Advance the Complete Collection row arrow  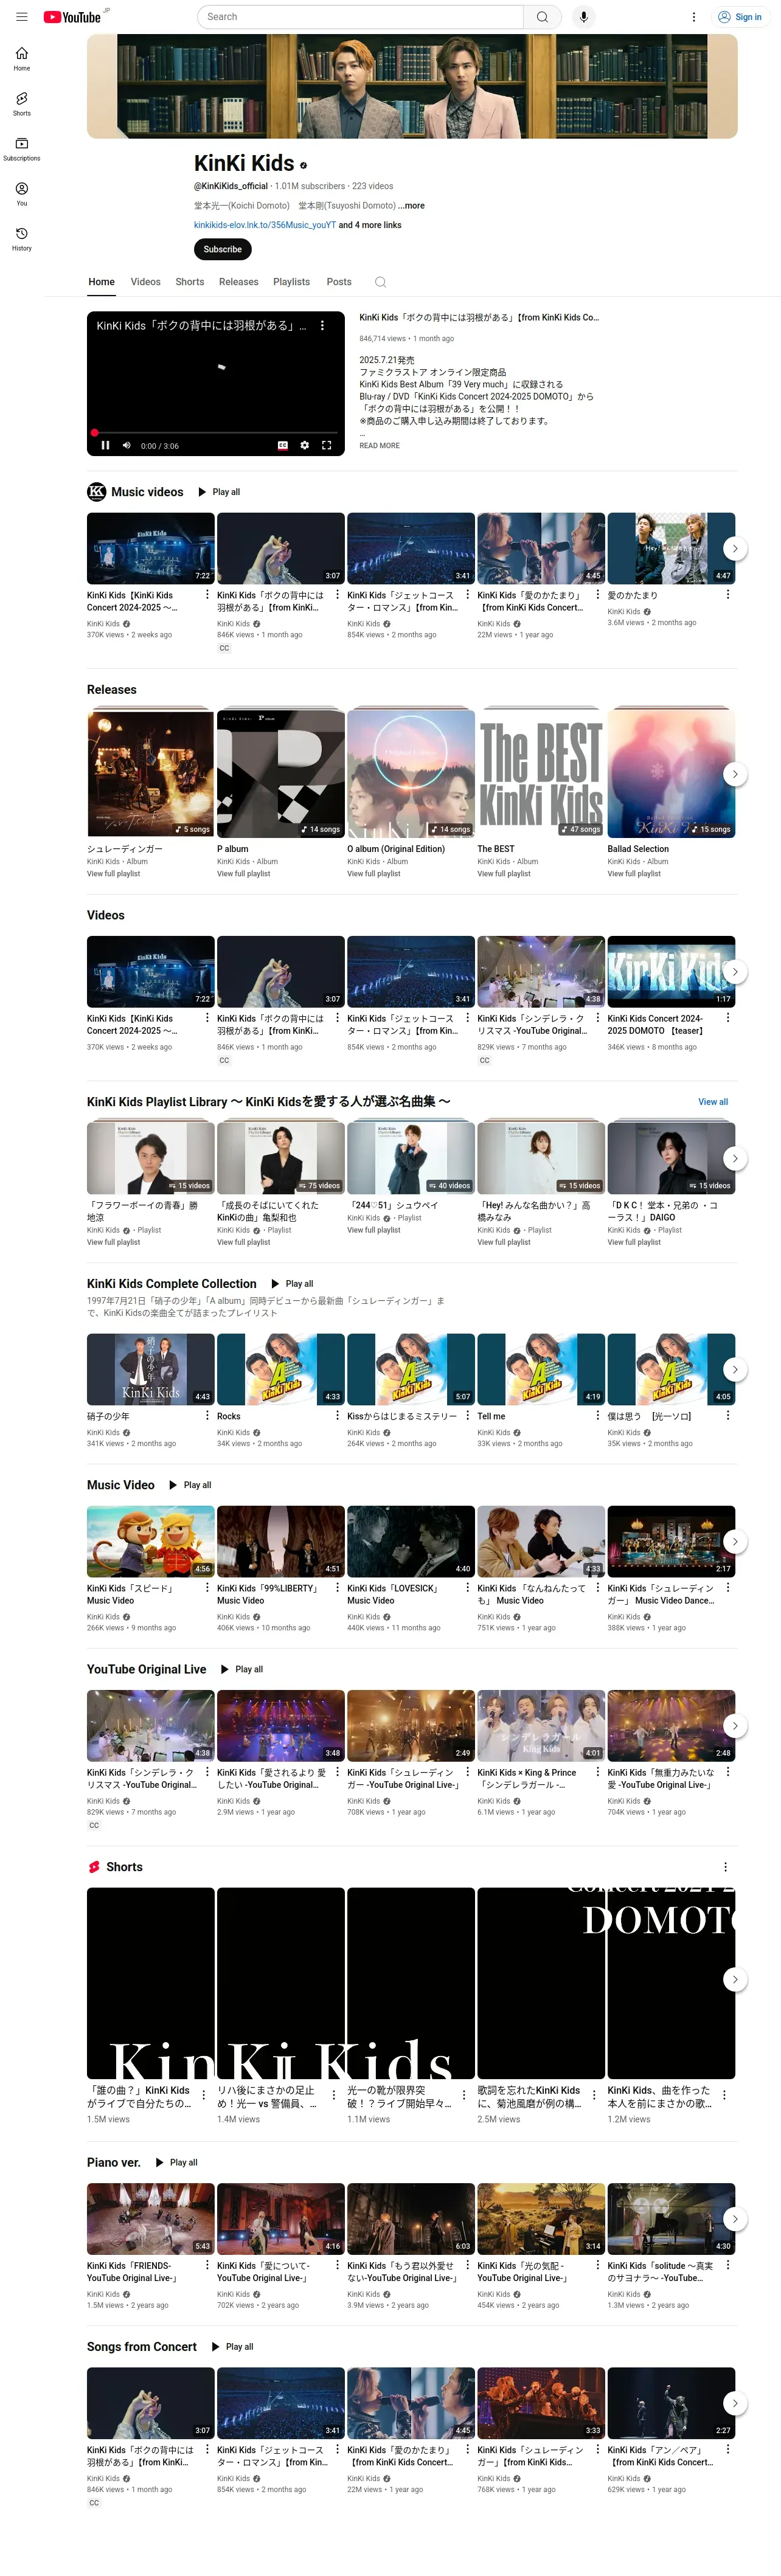[x=735, y=1369]
